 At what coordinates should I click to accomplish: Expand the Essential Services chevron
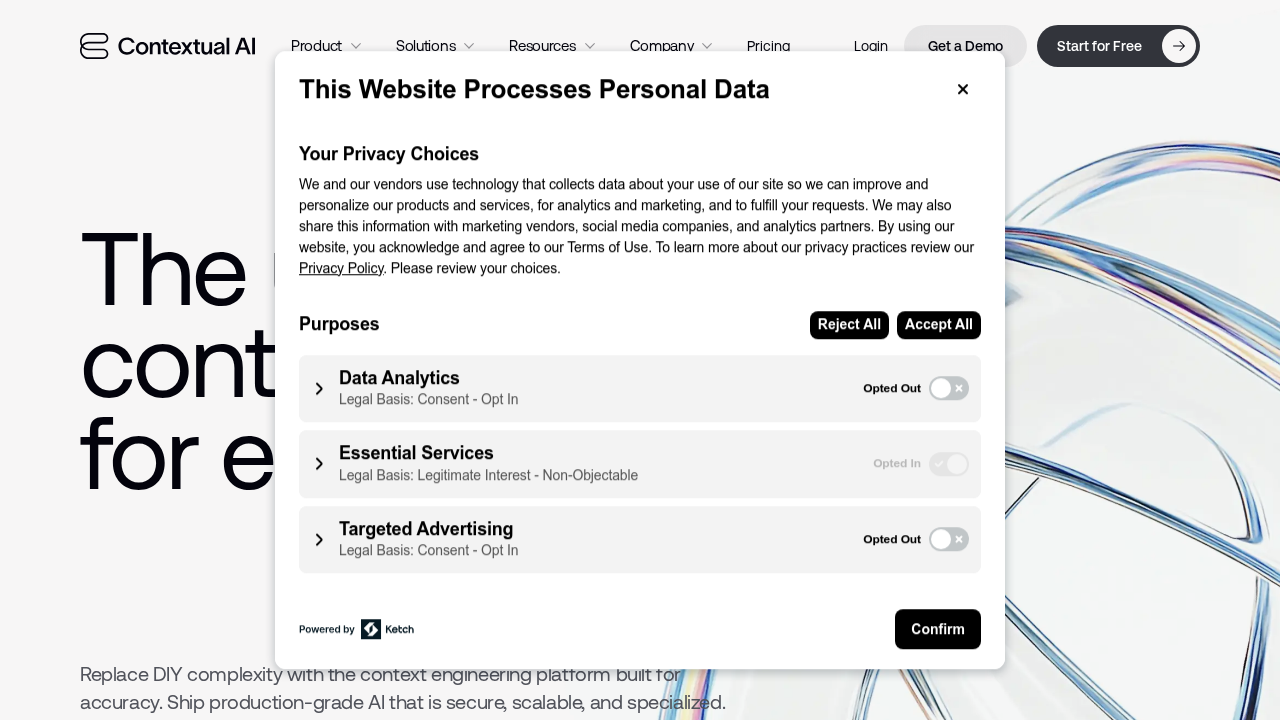[319, 464]
